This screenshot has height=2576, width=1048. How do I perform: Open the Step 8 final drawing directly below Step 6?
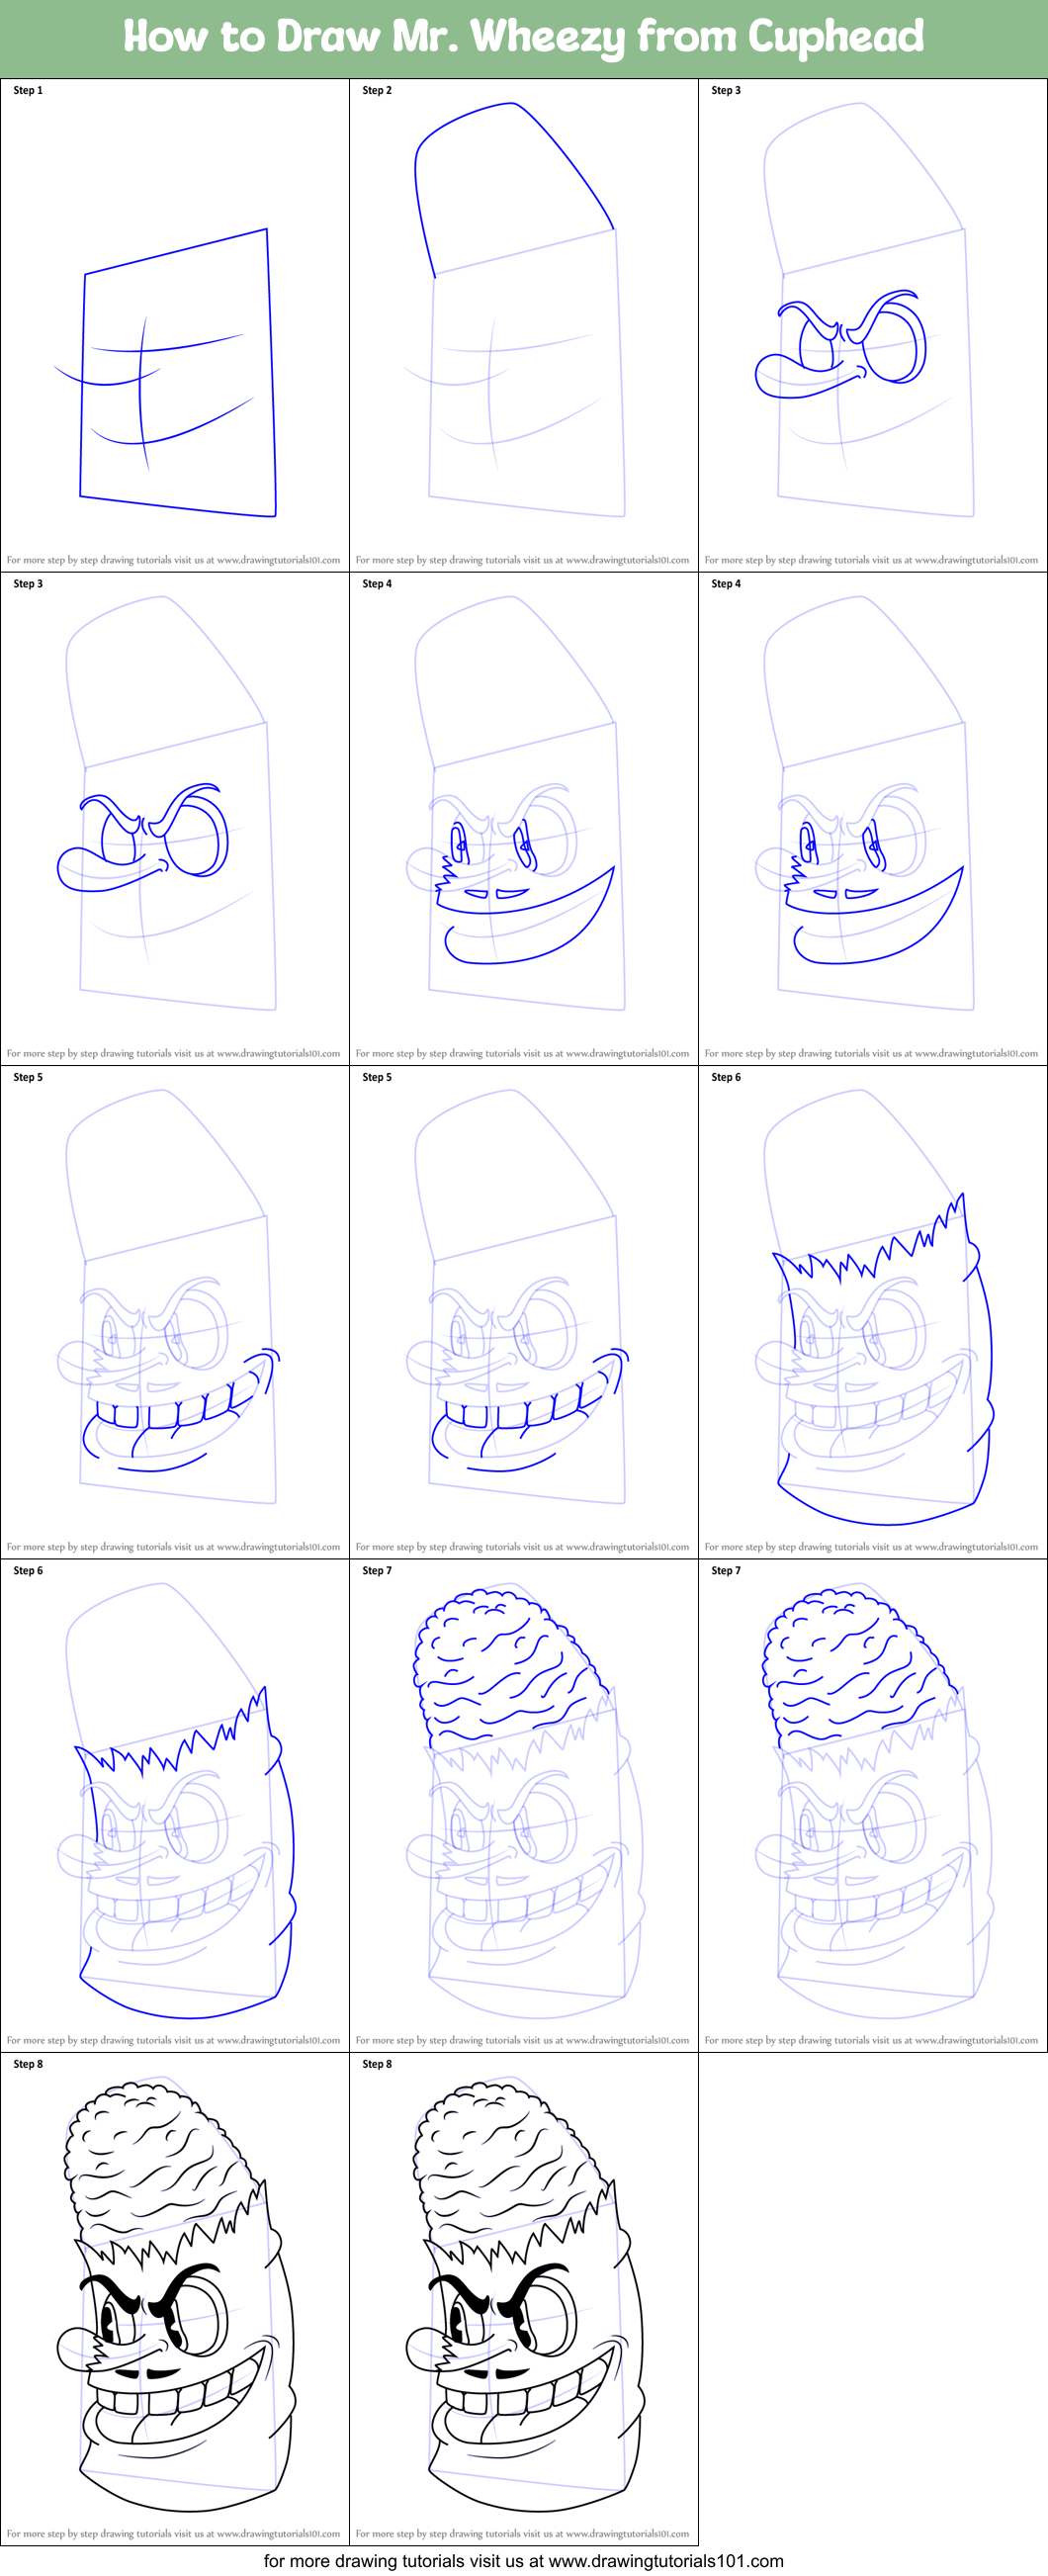[x=175, y=2299]
